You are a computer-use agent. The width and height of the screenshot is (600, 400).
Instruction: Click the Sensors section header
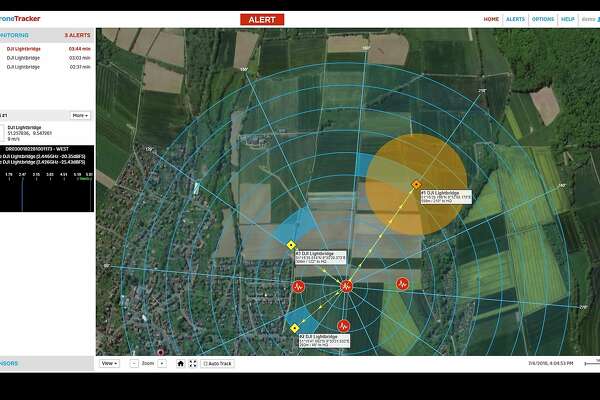(47, 363)
